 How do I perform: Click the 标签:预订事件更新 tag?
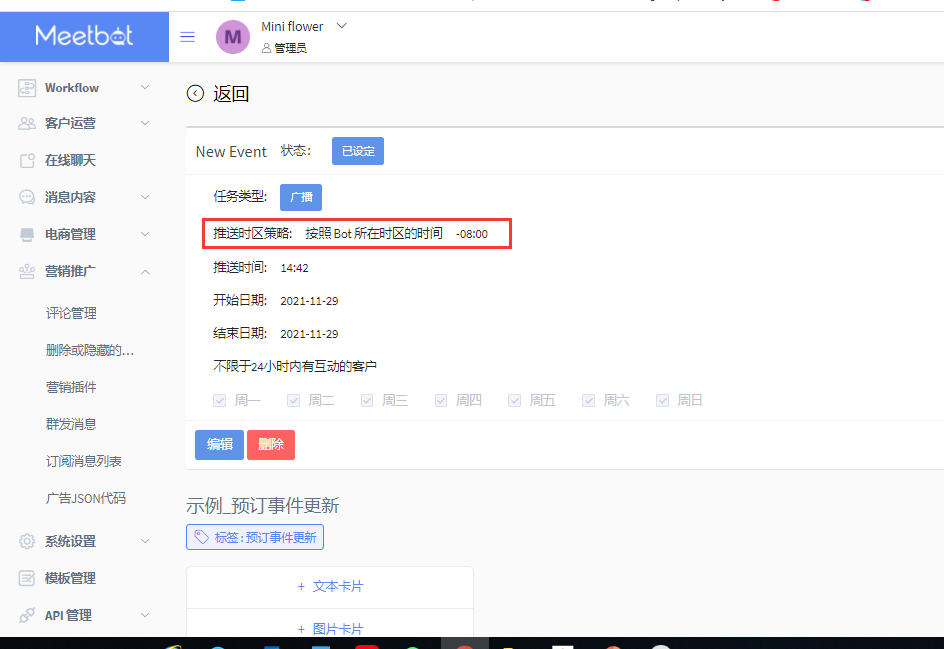(255, 537)
